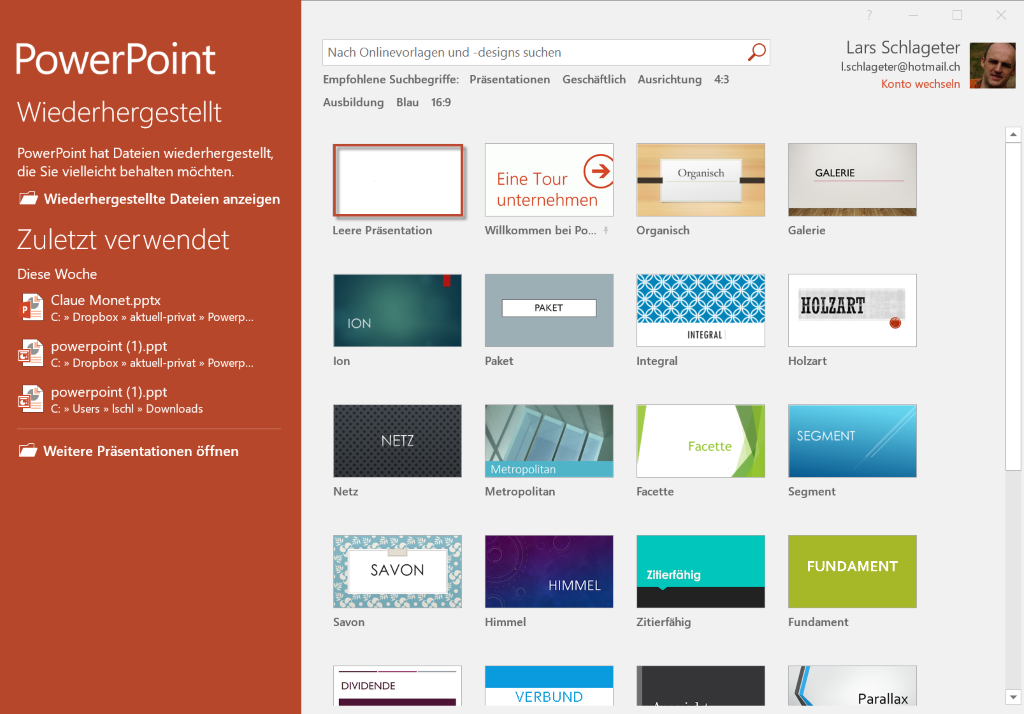Click the scrollbar up arrow
1024x714 pixels.
pos(1012,135)
